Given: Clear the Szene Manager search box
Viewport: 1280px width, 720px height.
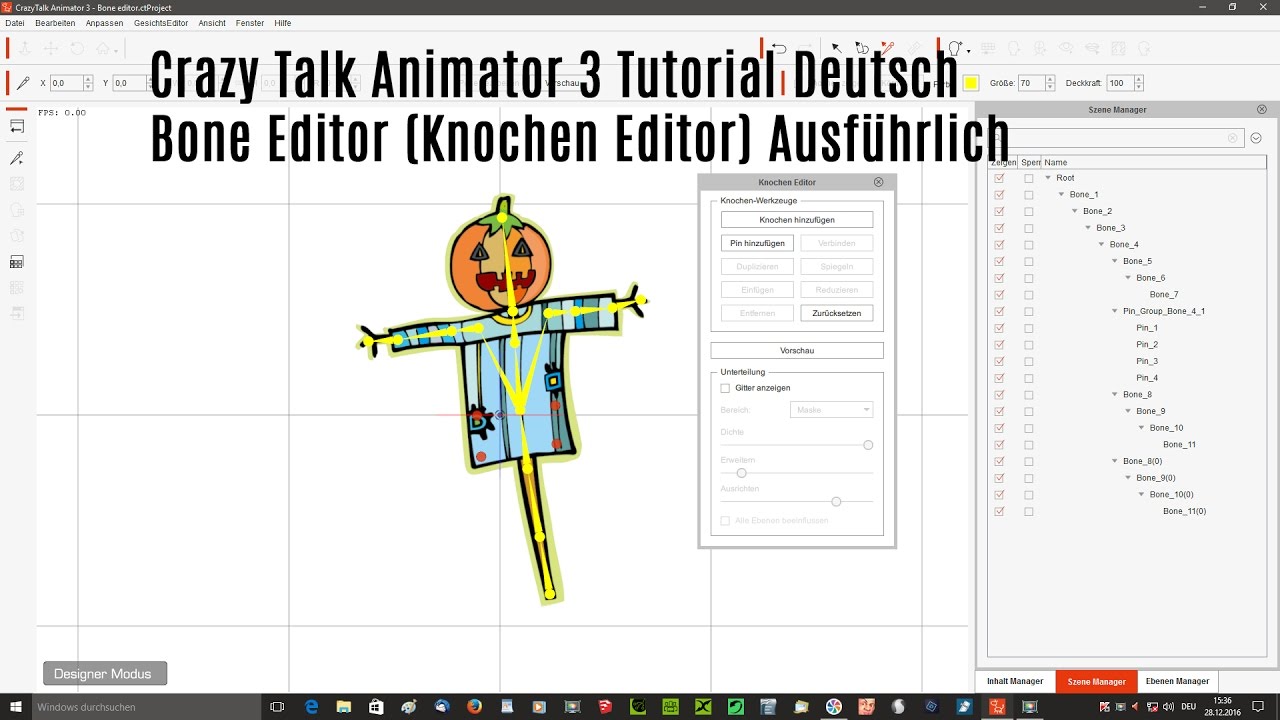Looking at the screenshot, I should tap(1232, 138).
